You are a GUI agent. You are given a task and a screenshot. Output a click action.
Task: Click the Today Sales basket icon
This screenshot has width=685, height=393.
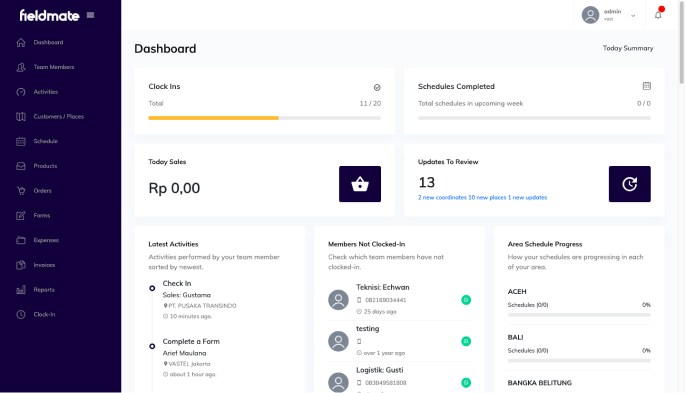[360, 184]
